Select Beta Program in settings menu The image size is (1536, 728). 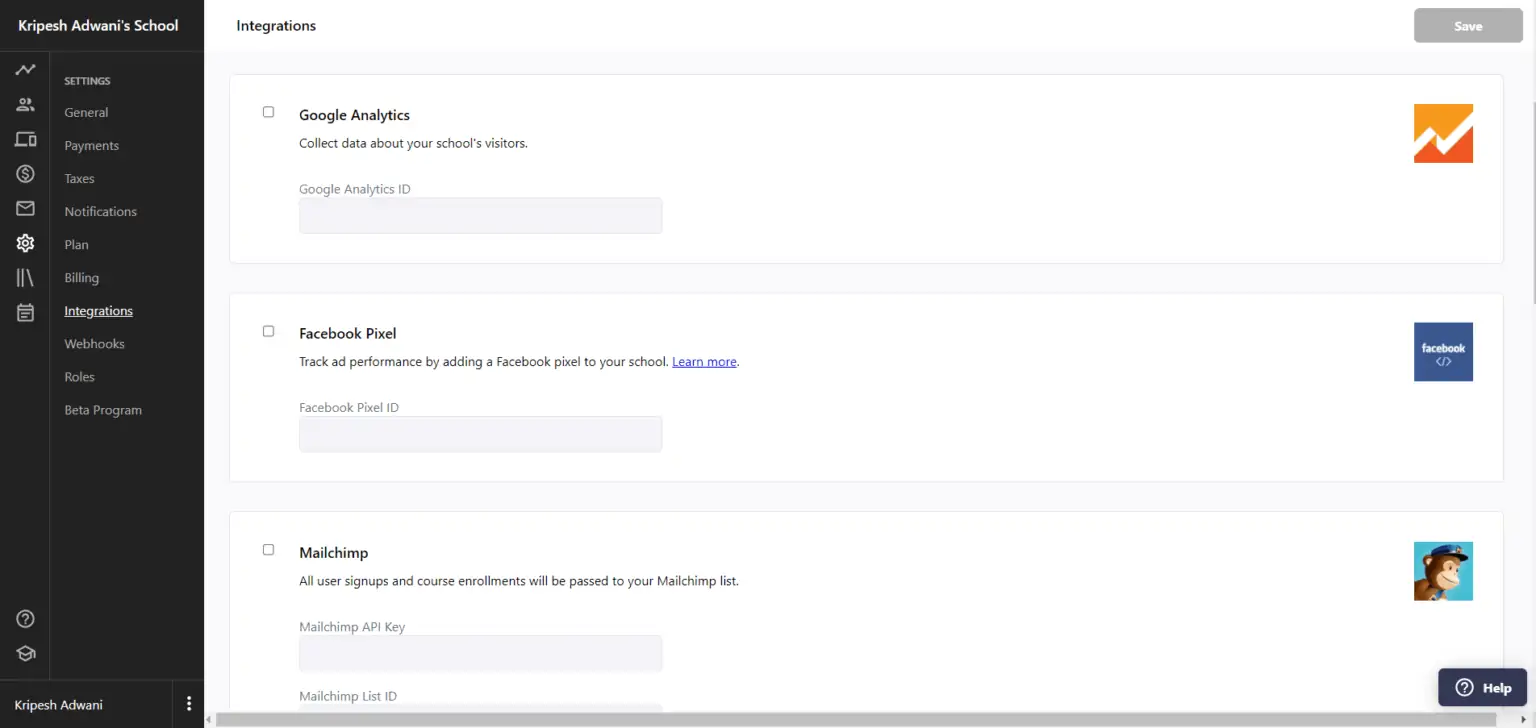pyautogui.click(x=103, y=410)
